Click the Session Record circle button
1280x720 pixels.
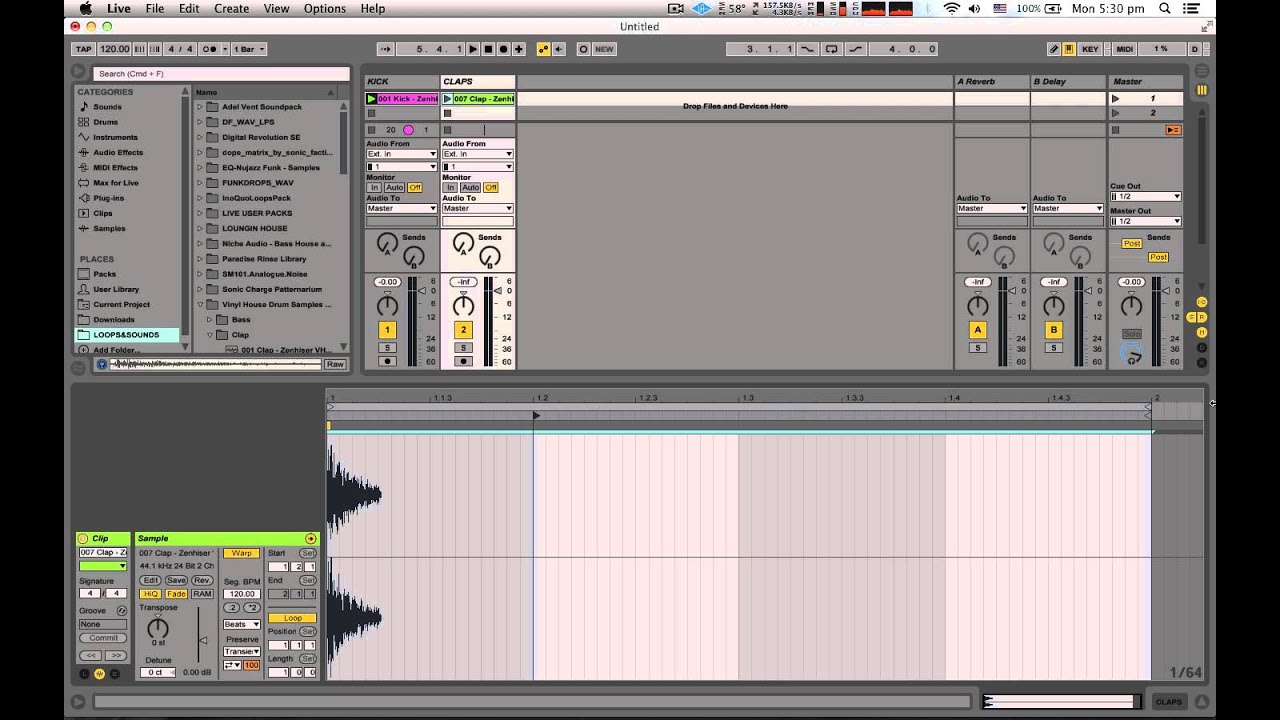pyautogui.click(x=584, y=49)
